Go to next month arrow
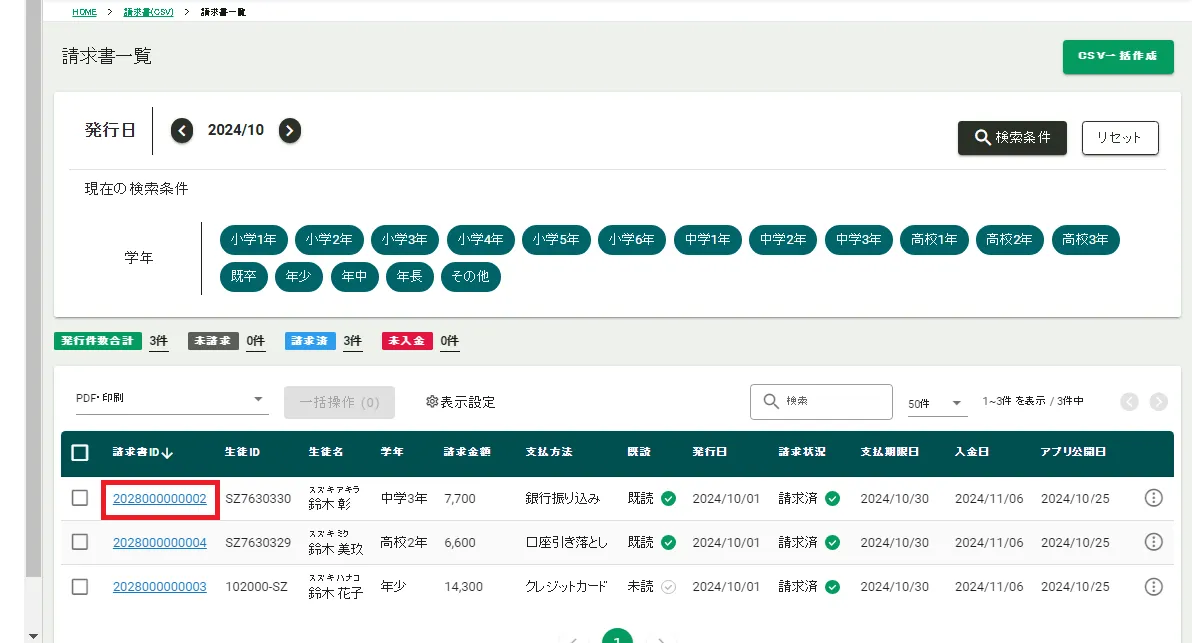This screenshot has width=1192, height=643. coord(290,131)
